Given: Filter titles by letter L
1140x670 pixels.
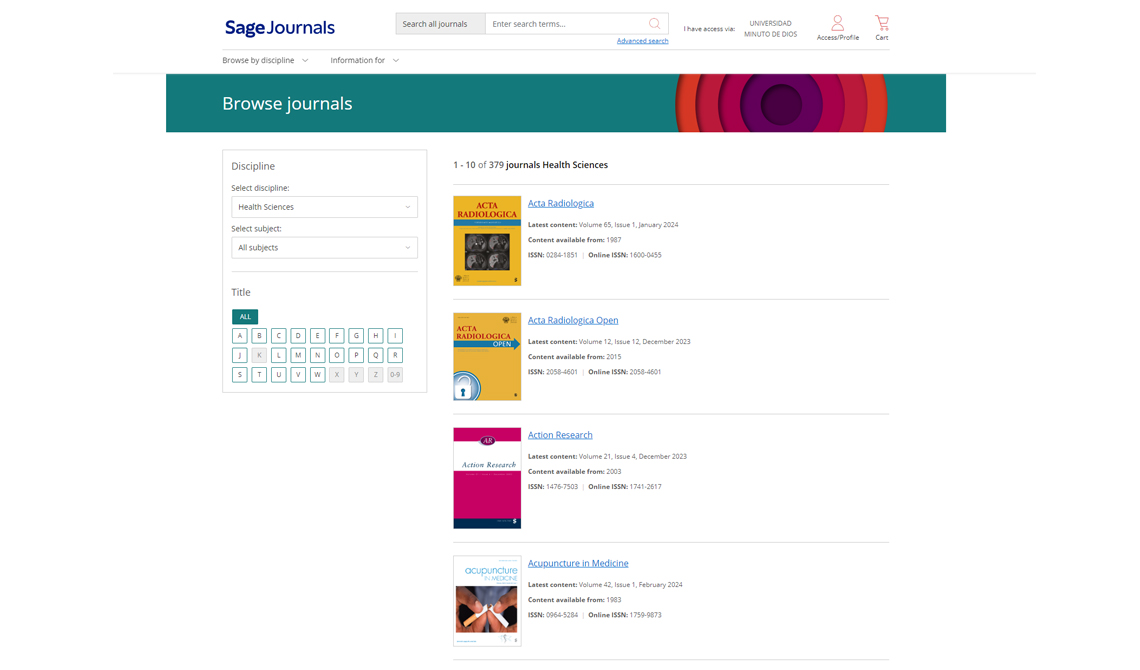Looking at the screenshot, I should pos(278,355).
